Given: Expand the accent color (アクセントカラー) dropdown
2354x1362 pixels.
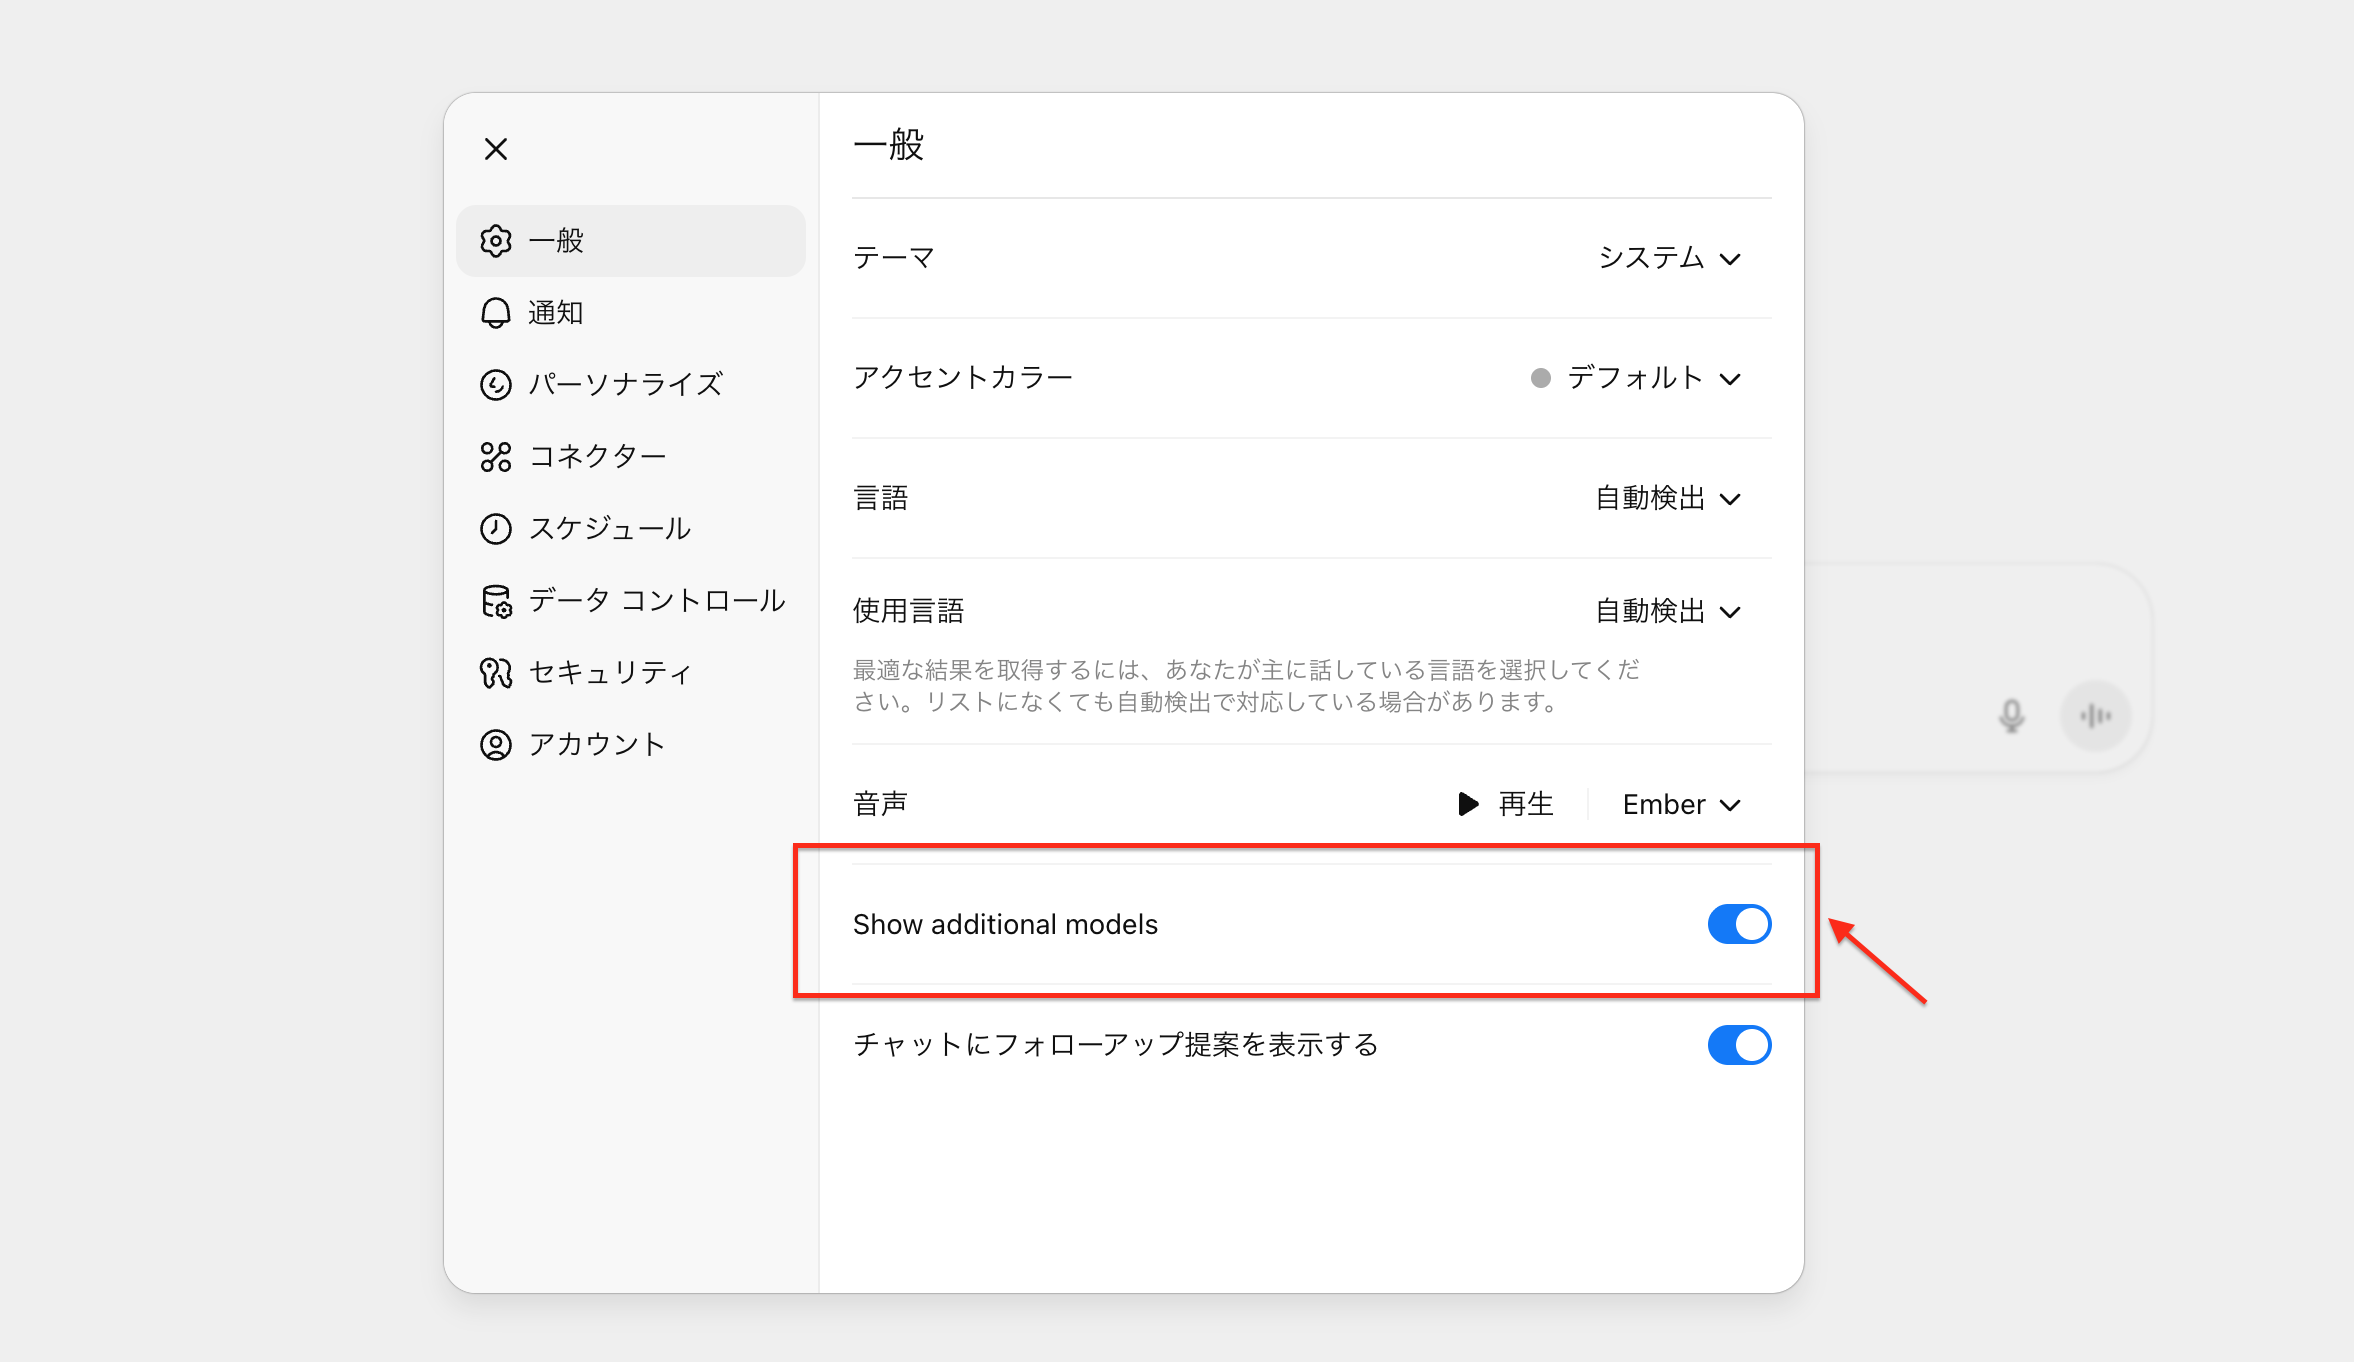Looking at the screenshot, I should click(1653, 378).
